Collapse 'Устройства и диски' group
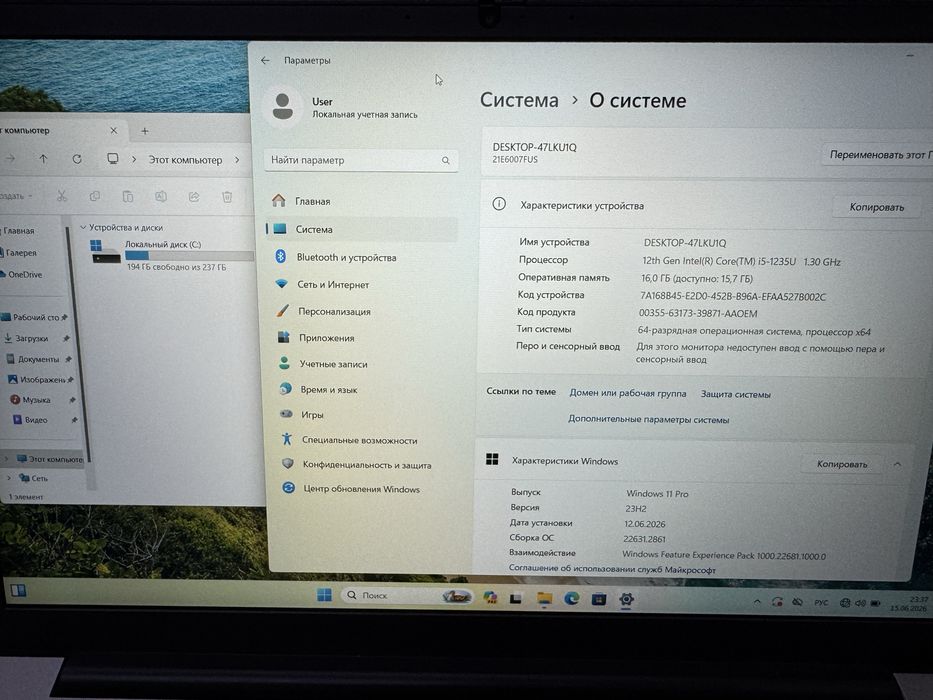The width and height of the screenshot is (933, 700). (83, 227)
